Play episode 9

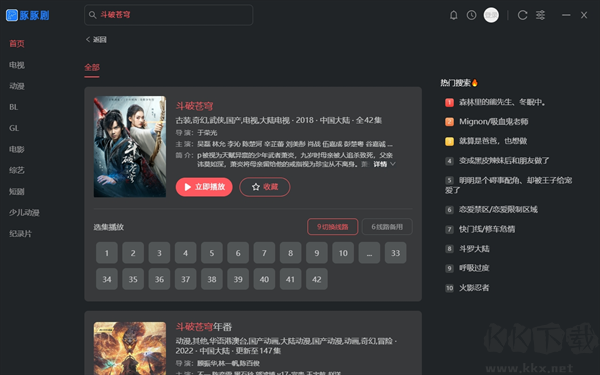(317, 253)
